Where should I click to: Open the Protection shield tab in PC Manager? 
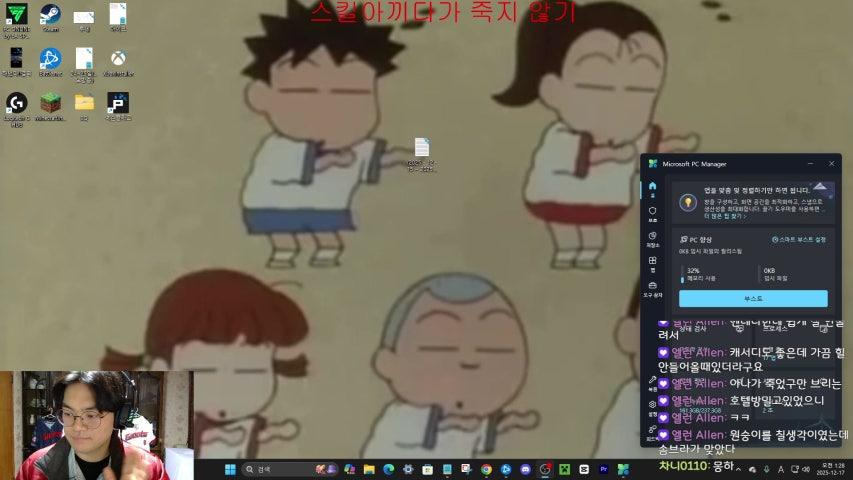652,214
